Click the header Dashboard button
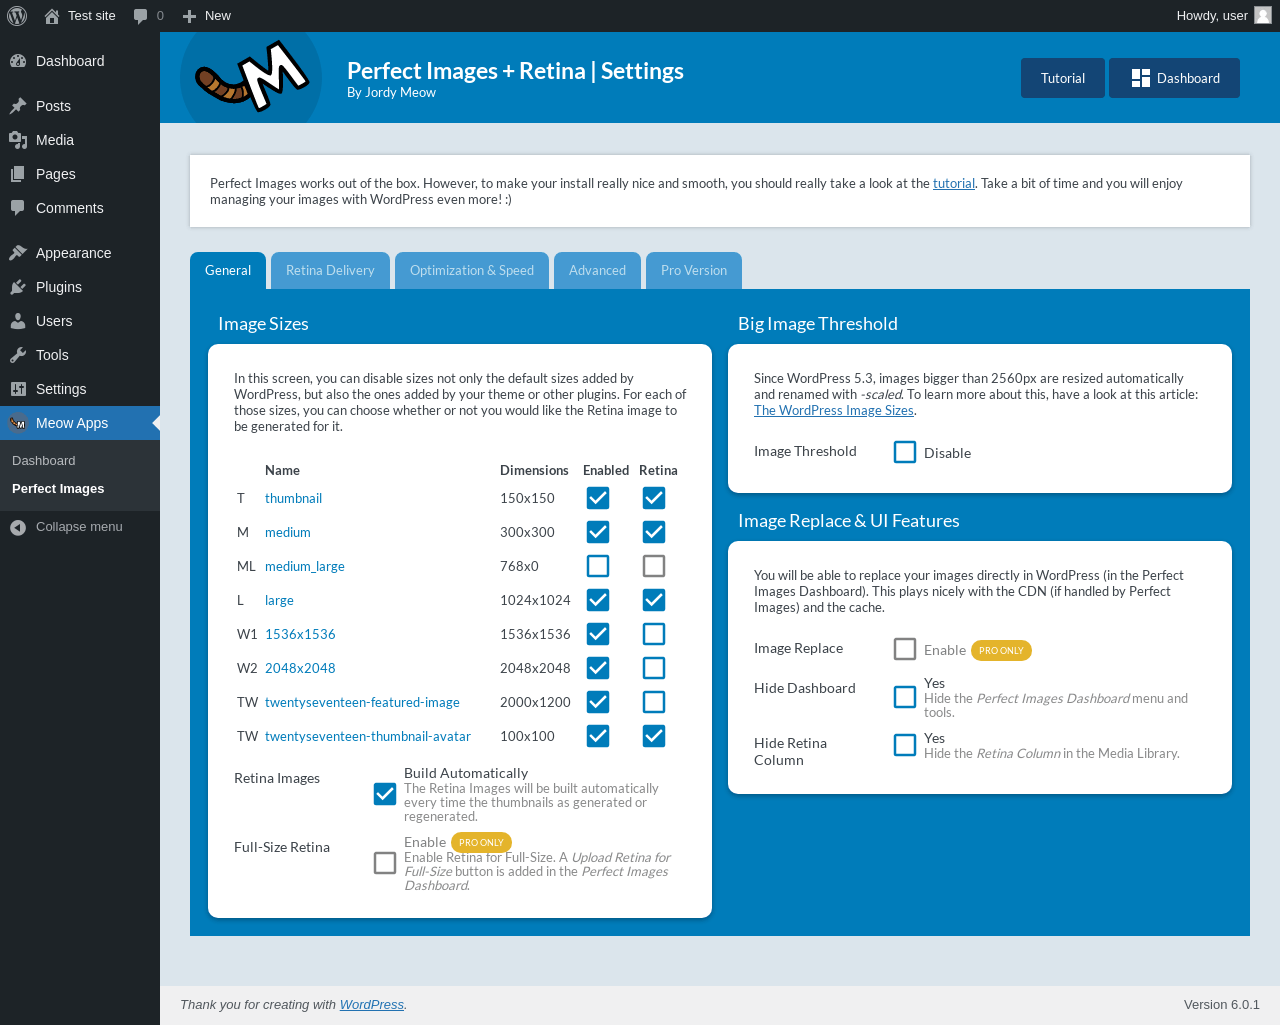 (x=1174, y=78)
